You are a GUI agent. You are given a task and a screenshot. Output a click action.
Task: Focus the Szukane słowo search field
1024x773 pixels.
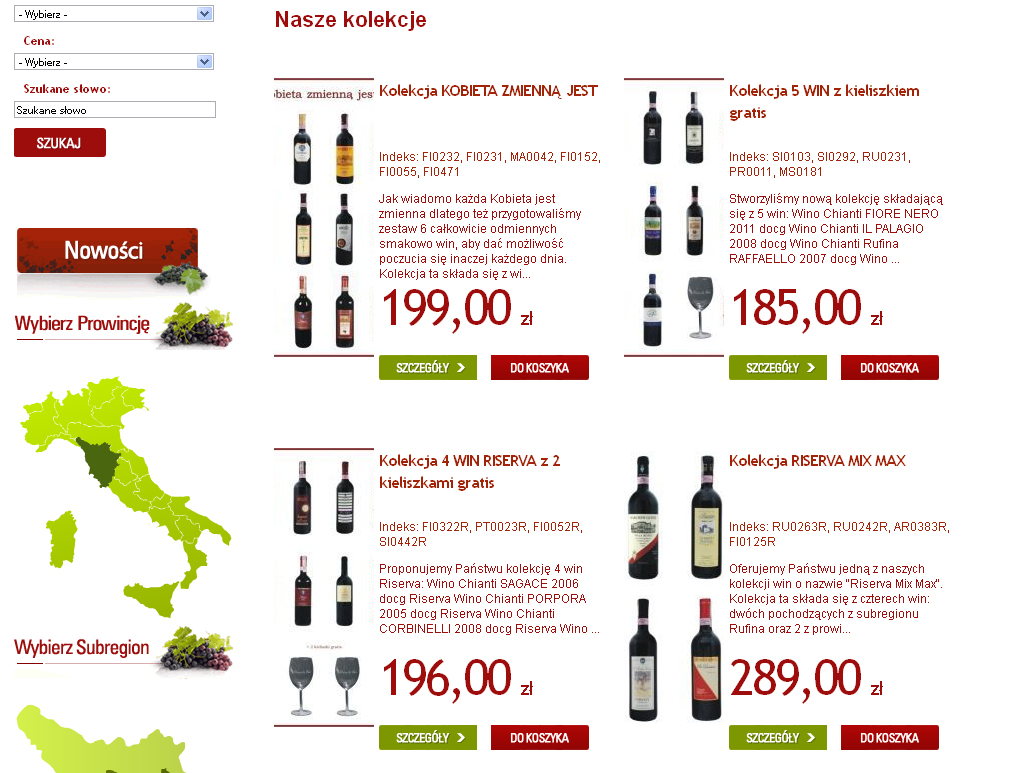tap(115, 110)
